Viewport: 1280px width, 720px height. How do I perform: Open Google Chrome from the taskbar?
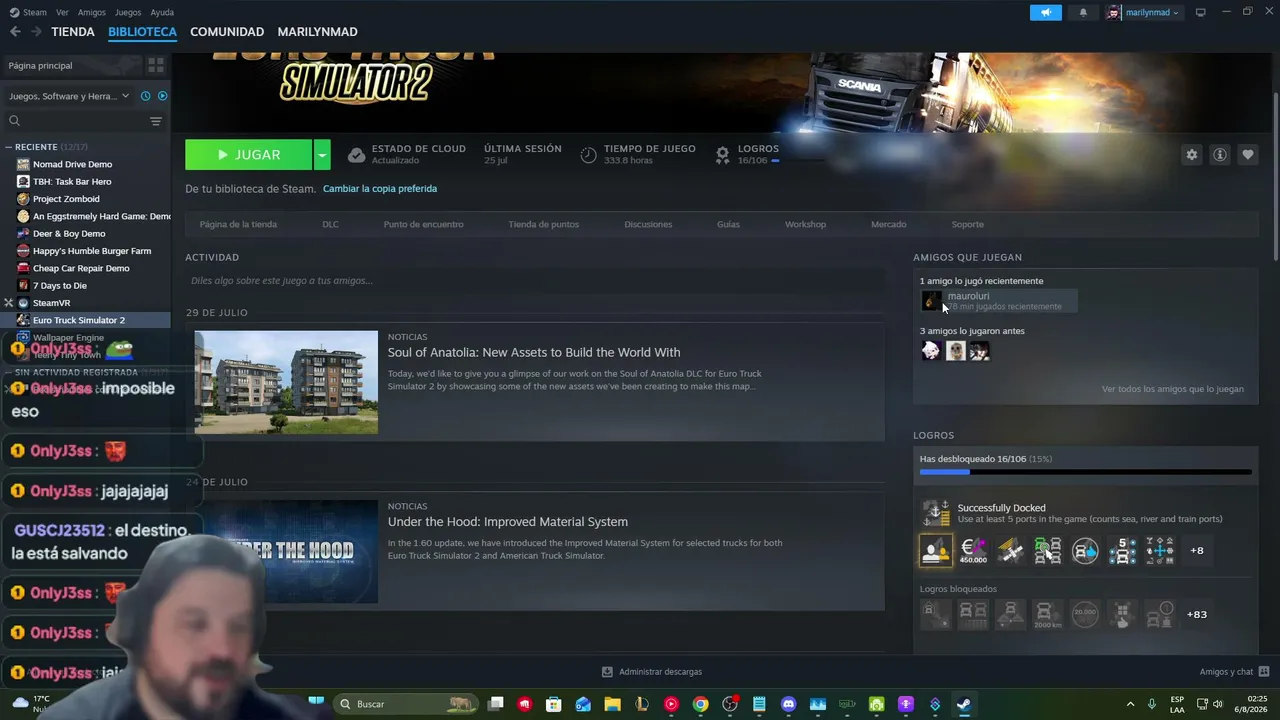700,704
